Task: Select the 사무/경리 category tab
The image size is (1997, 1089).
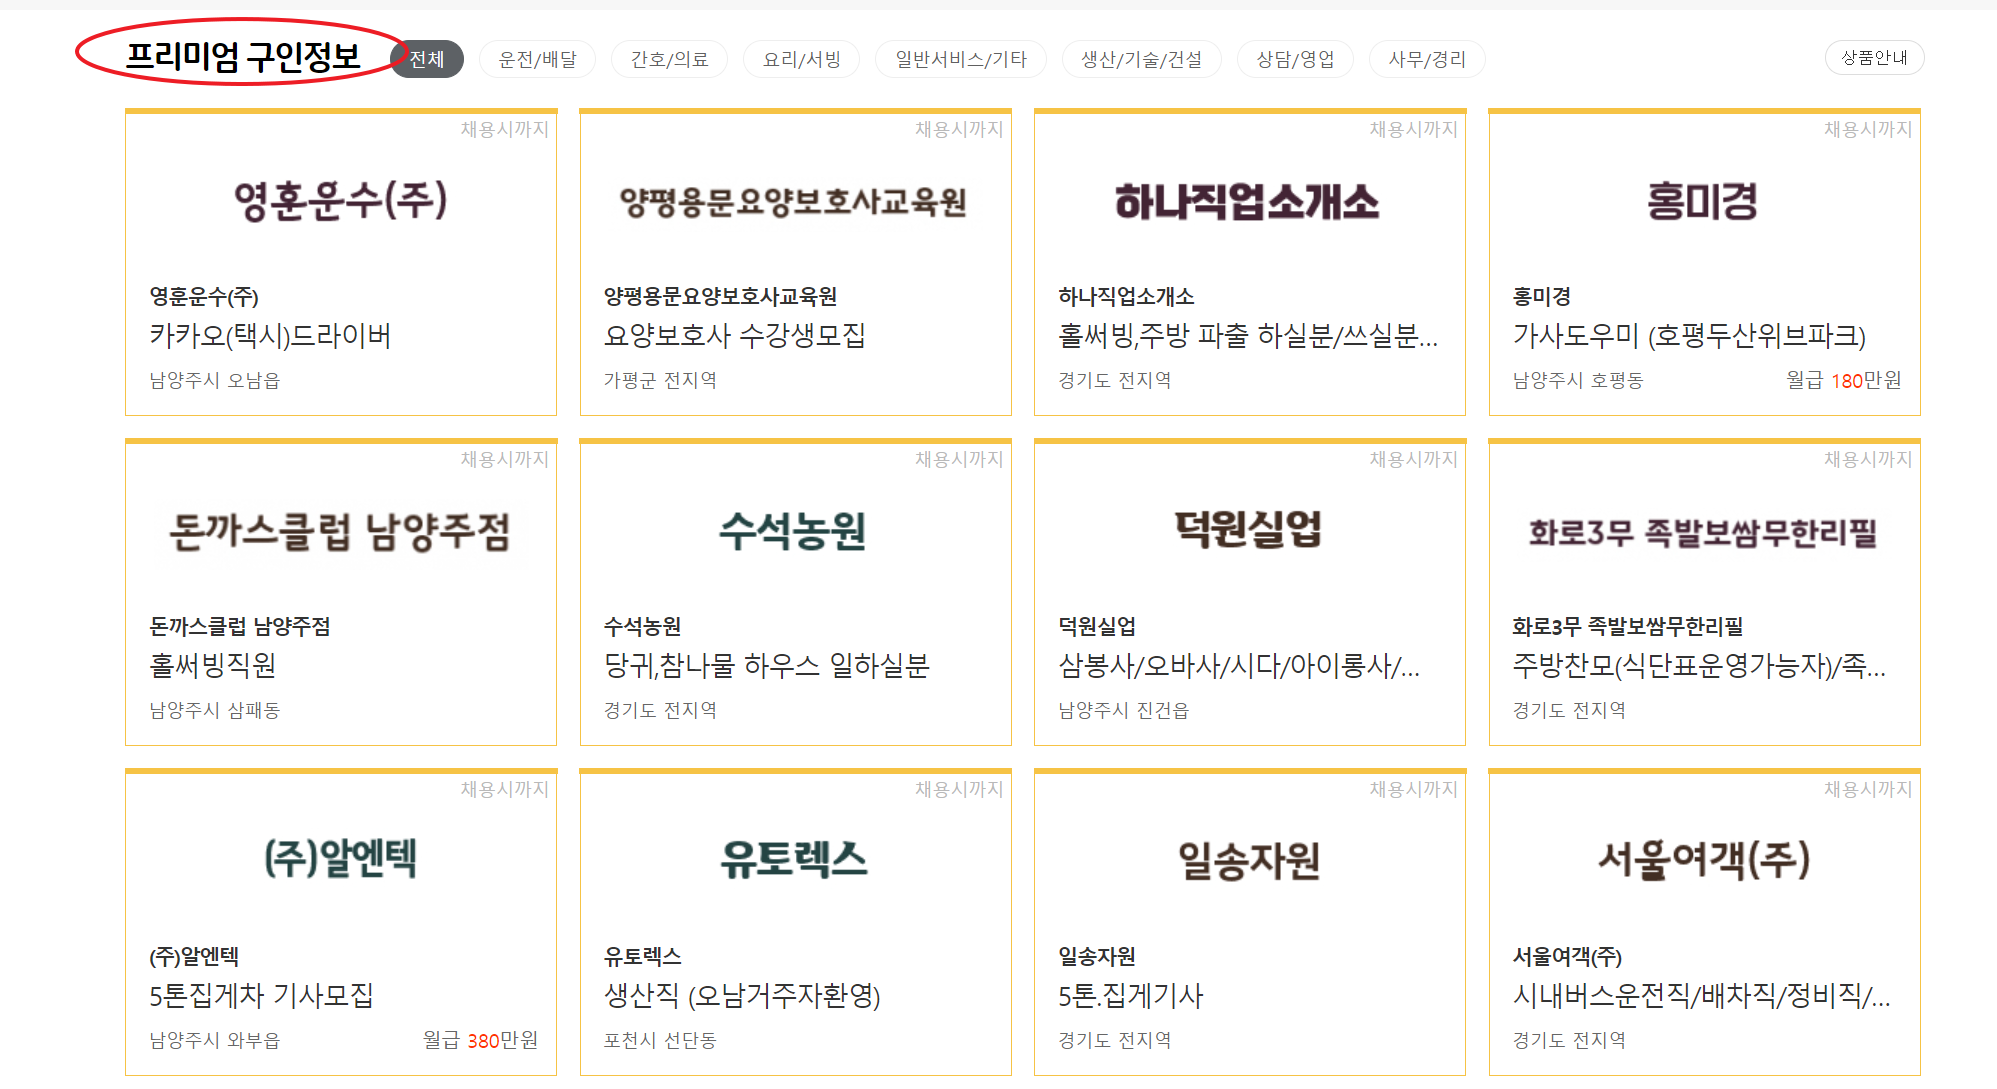Action: tap(1427, 59)
